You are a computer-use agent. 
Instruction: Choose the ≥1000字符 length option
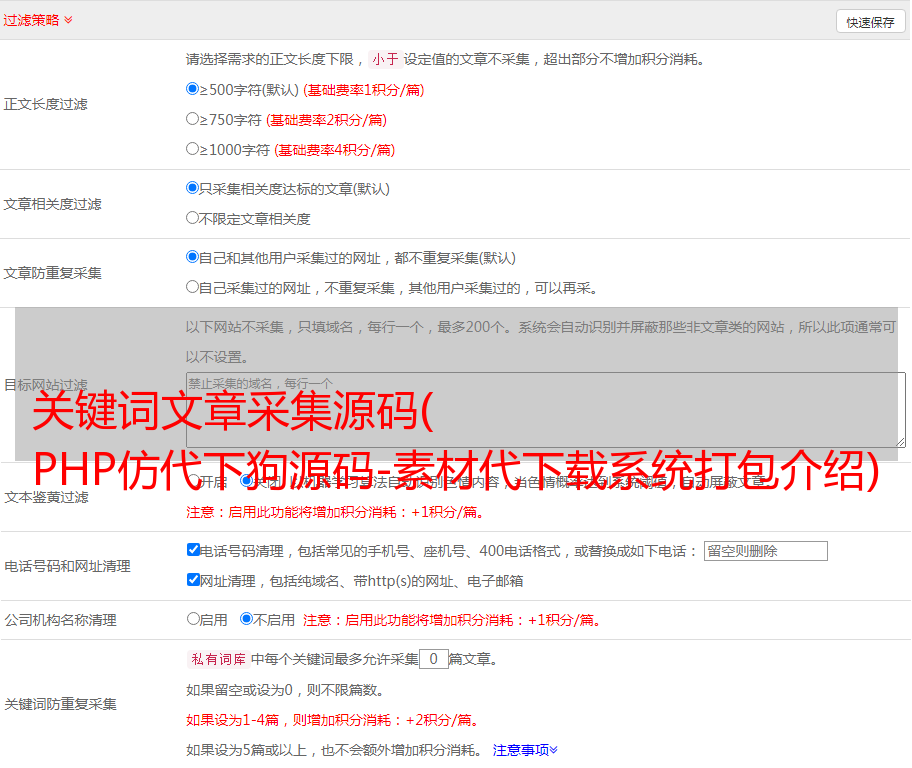pyautogui.click(x=193, y=149)
